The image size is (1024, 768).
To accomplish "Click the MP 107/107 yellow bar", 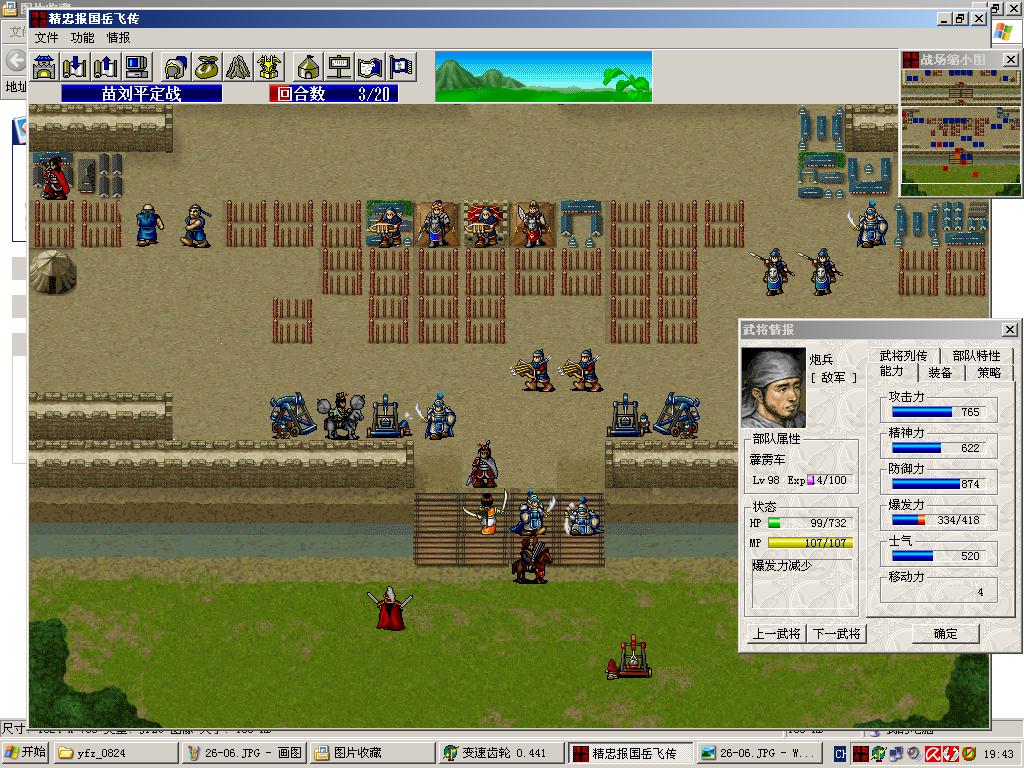I will point(810,543).
